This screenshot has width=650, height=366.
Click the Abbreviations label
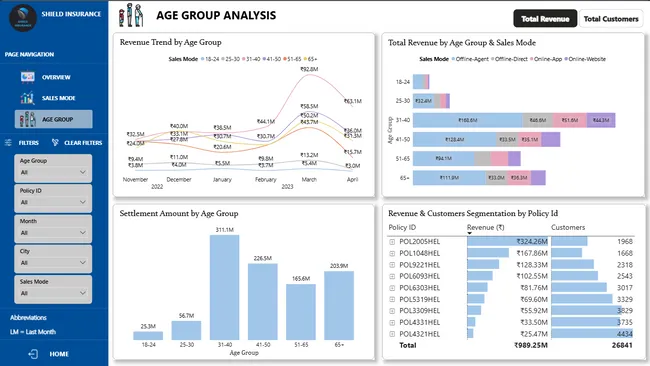(28, 318)
